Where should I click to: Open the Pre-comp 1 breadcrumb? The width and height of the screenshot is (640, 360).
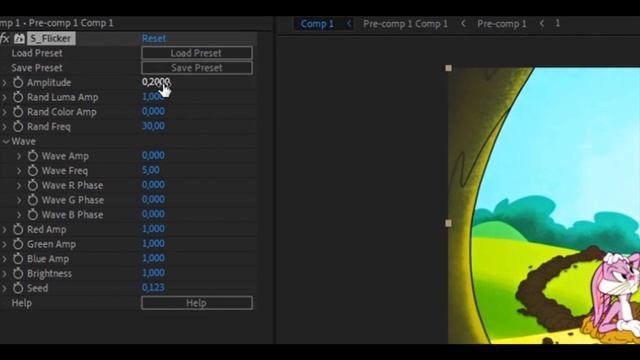point(502,24)
